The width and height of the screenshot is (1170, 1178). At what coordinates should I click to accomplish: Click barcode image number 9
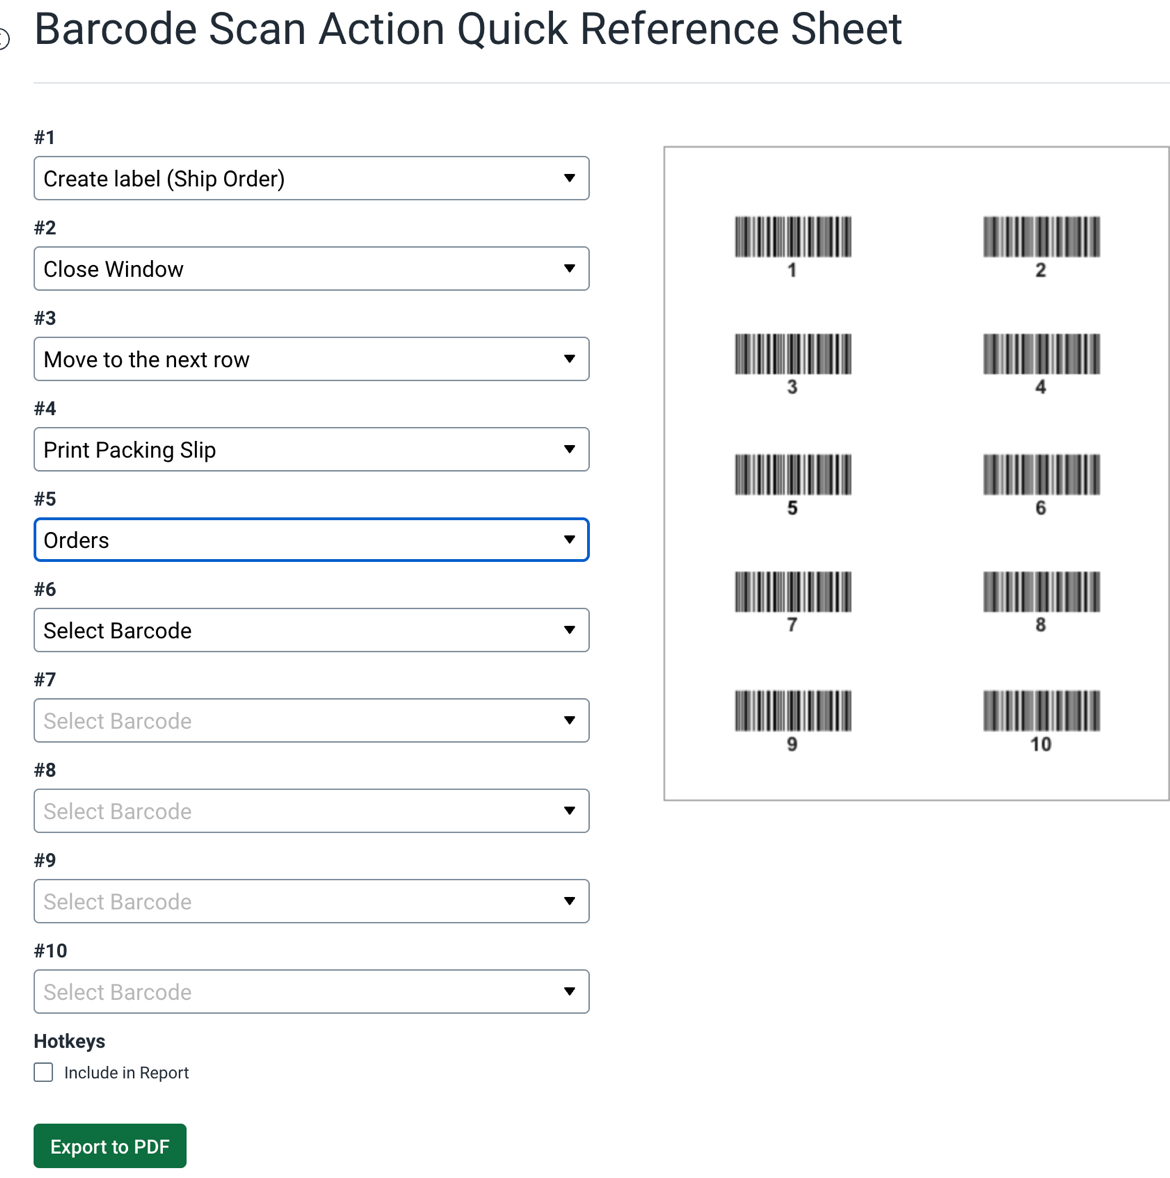793,711
